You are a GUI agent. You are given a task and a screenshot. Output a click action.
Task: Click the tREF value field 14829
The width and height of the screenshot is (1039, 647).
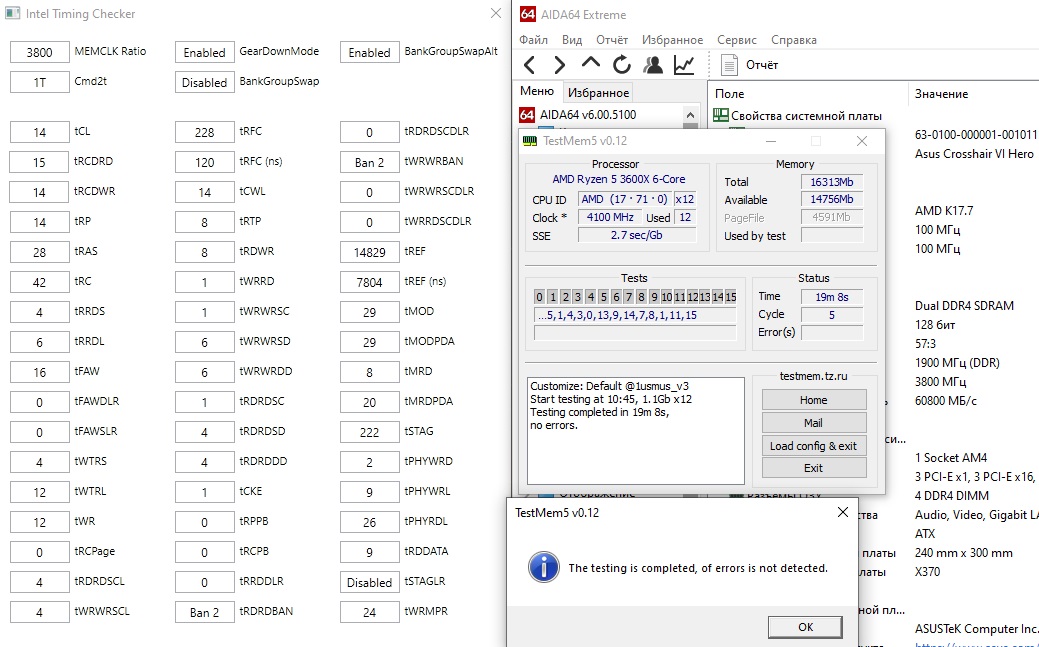click(x=370, y=252)
